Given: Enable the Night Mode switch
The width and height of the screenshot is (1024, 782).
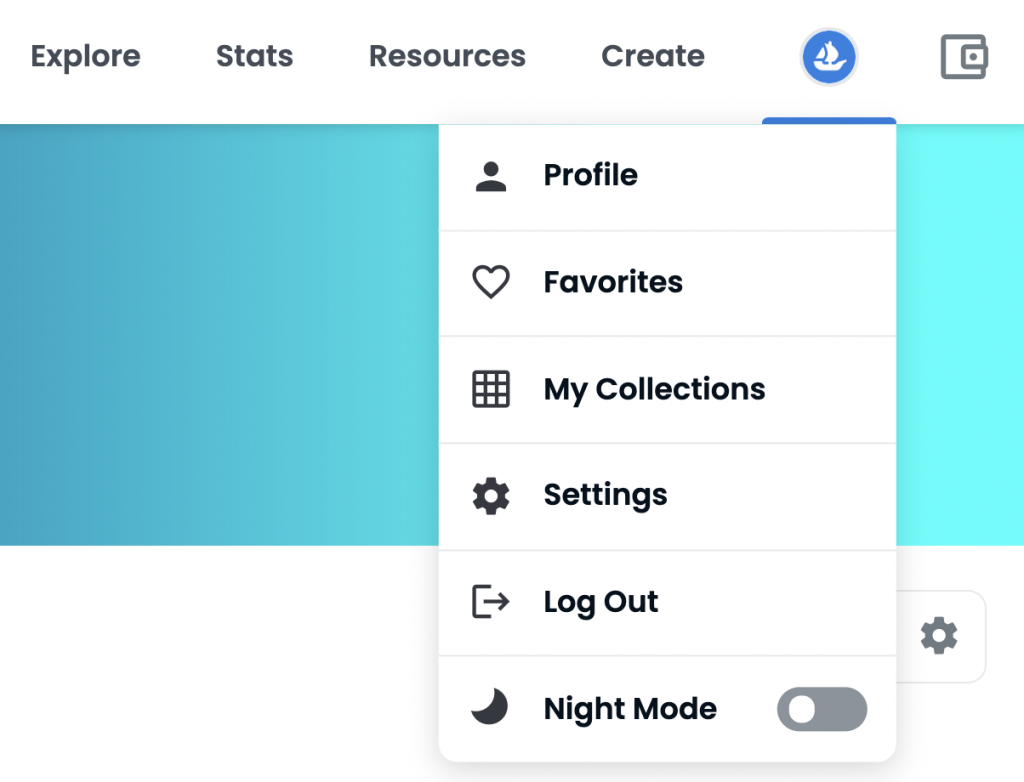Looking at the screenshot, I should pos(821,709).
